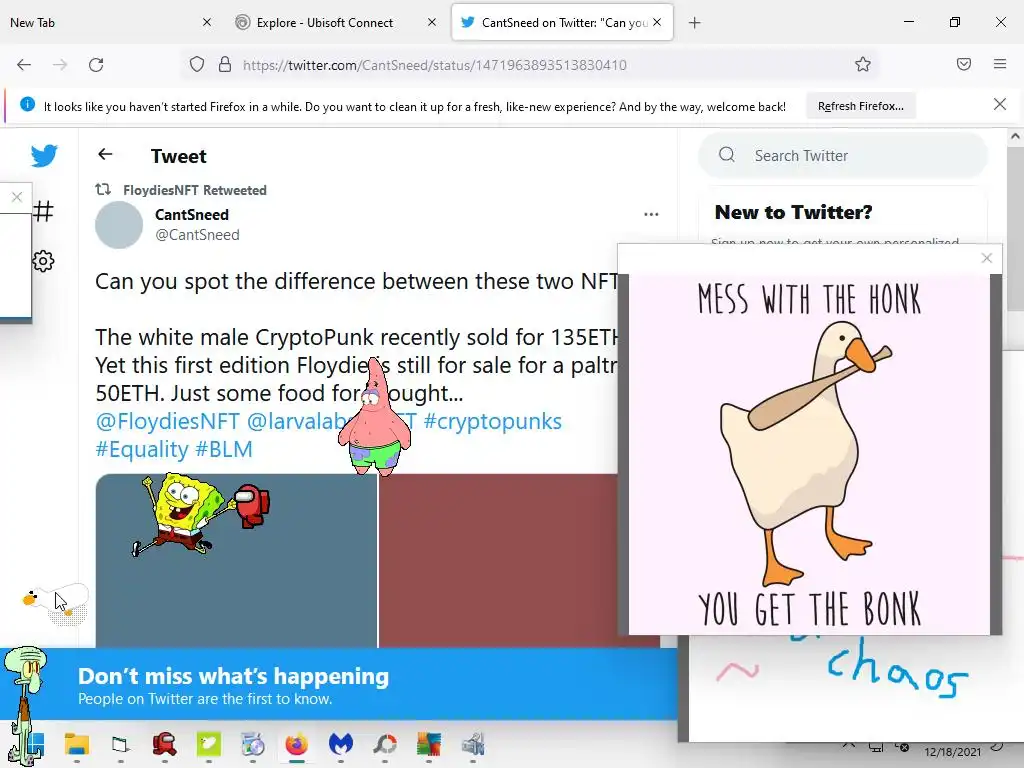Click the #BLM hashtag

223,449
